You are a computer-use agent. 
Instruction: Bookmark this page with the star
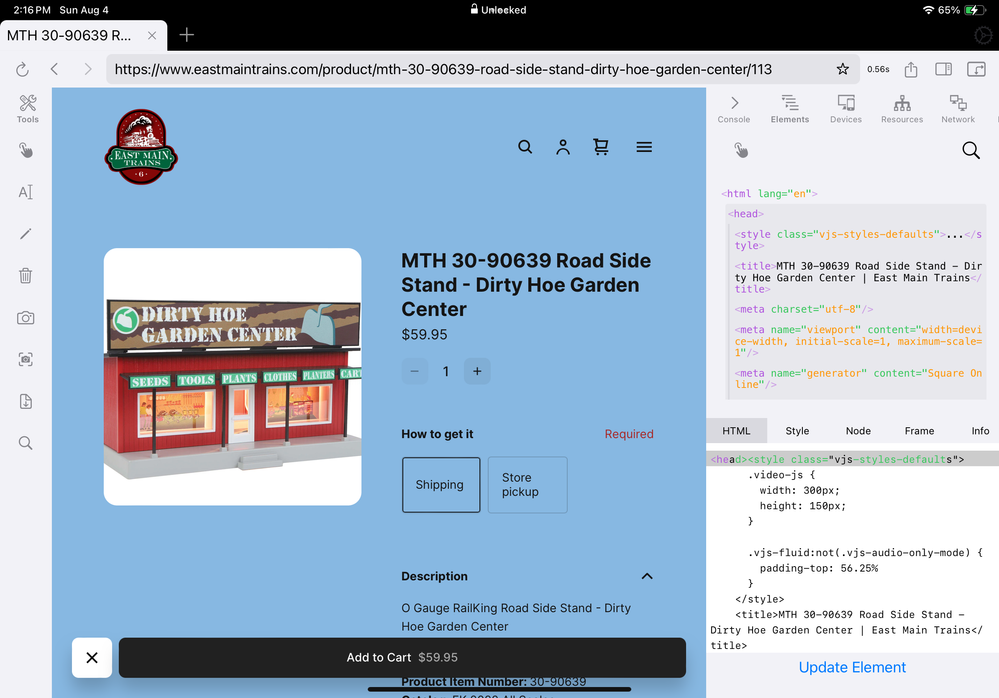click(x=842, y=69)
